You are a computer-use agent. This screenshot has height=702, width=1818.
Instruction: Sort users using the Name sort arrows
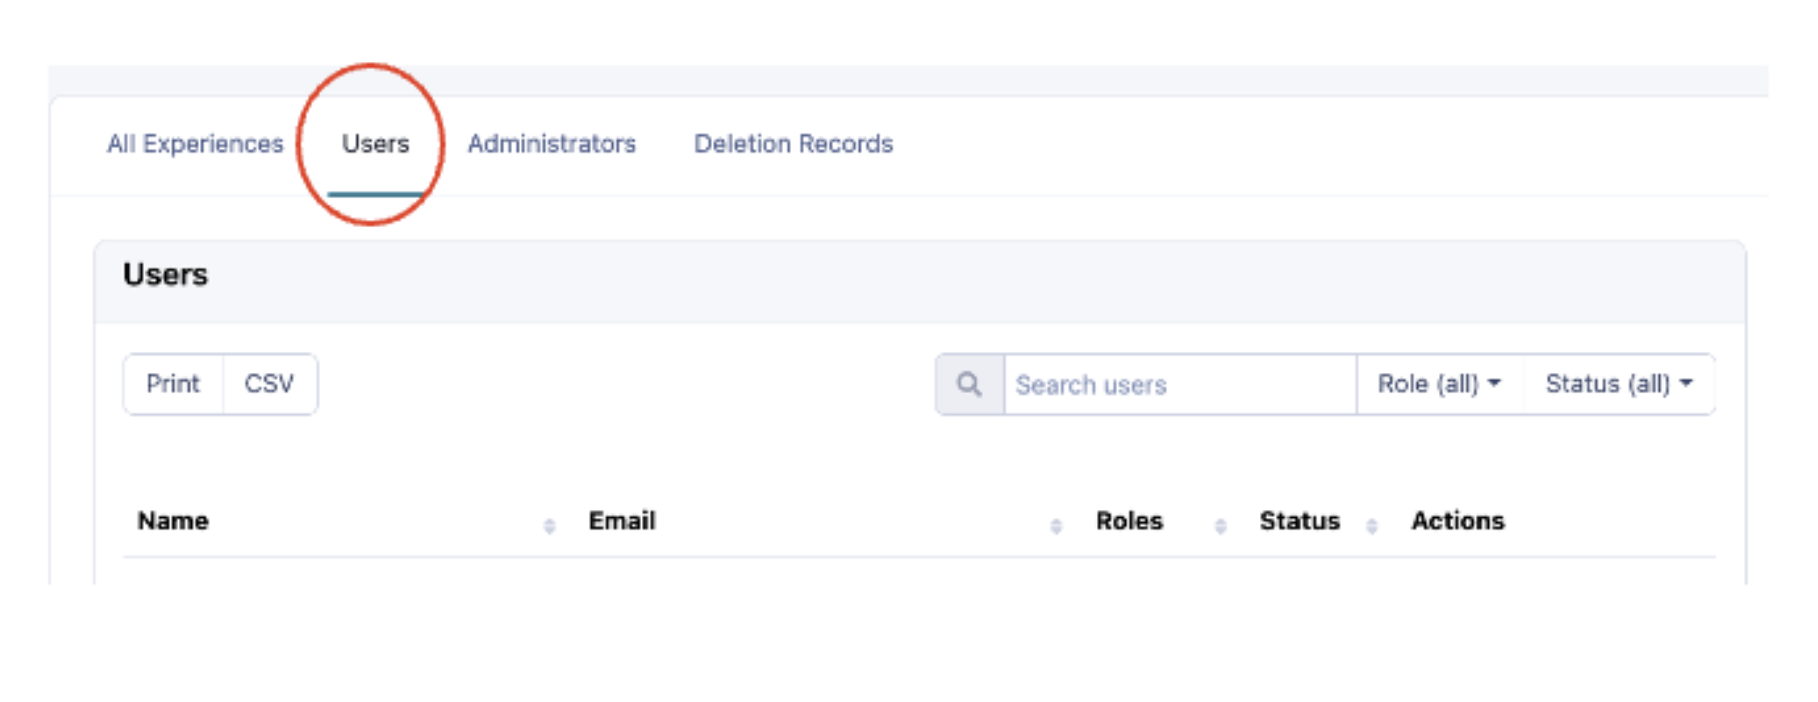(549, 525)
